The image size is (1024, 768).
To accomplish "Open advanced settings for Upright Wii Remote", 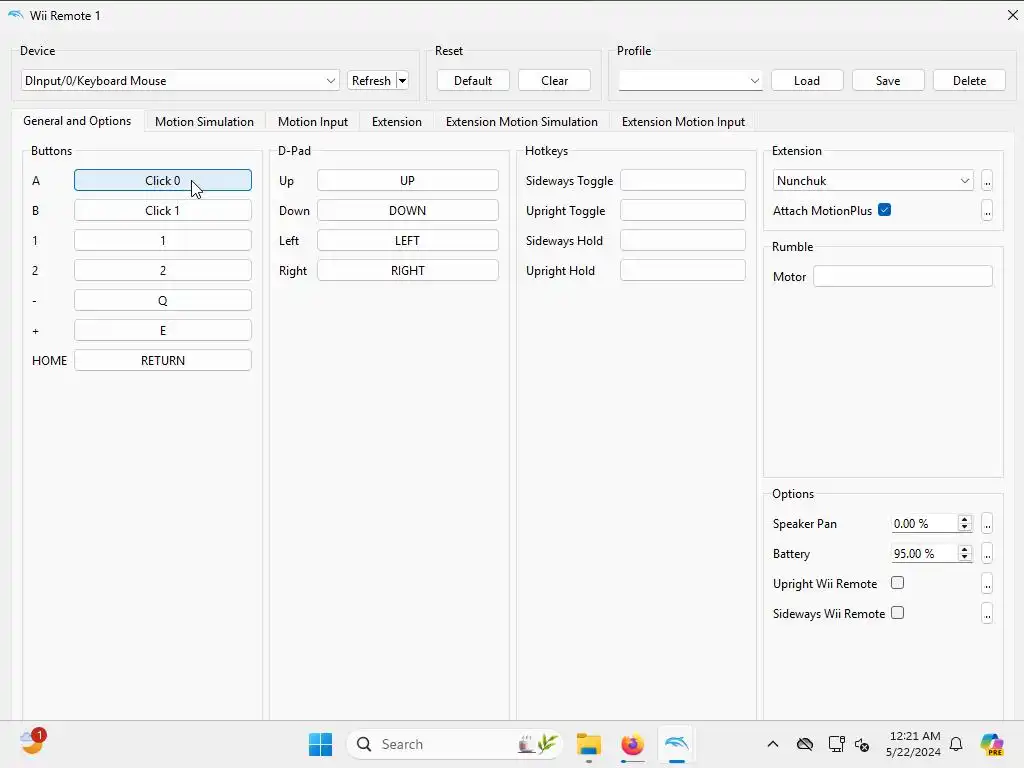I will (x=987, y=583).
